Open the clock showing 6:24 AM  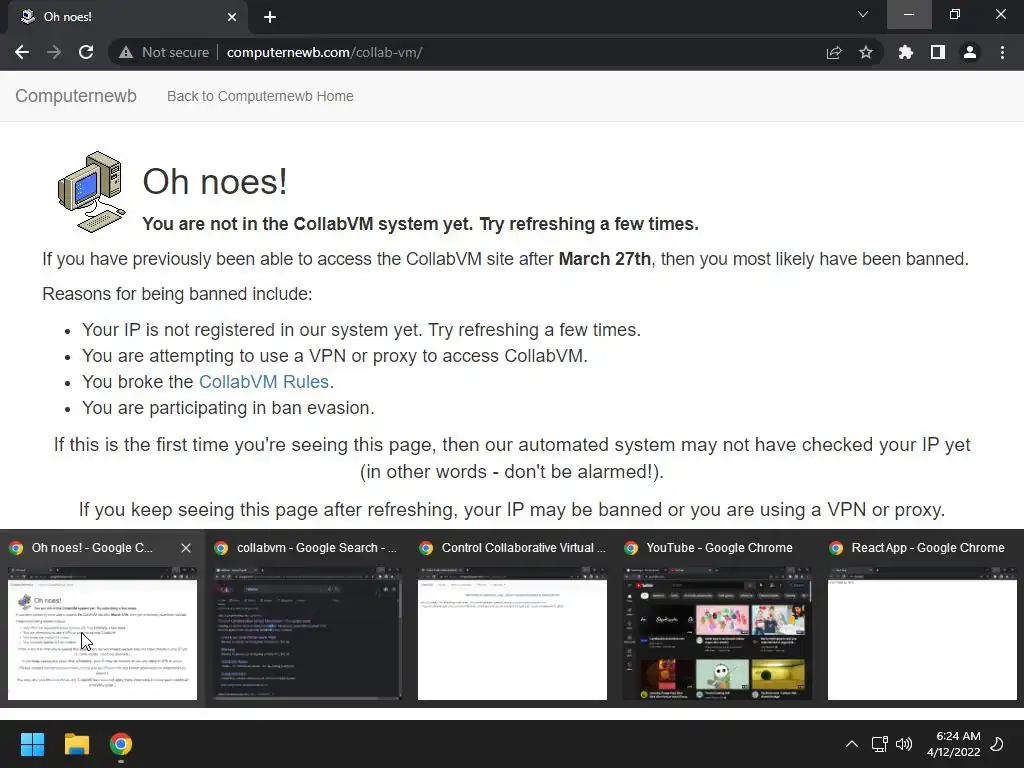[953, 744]
